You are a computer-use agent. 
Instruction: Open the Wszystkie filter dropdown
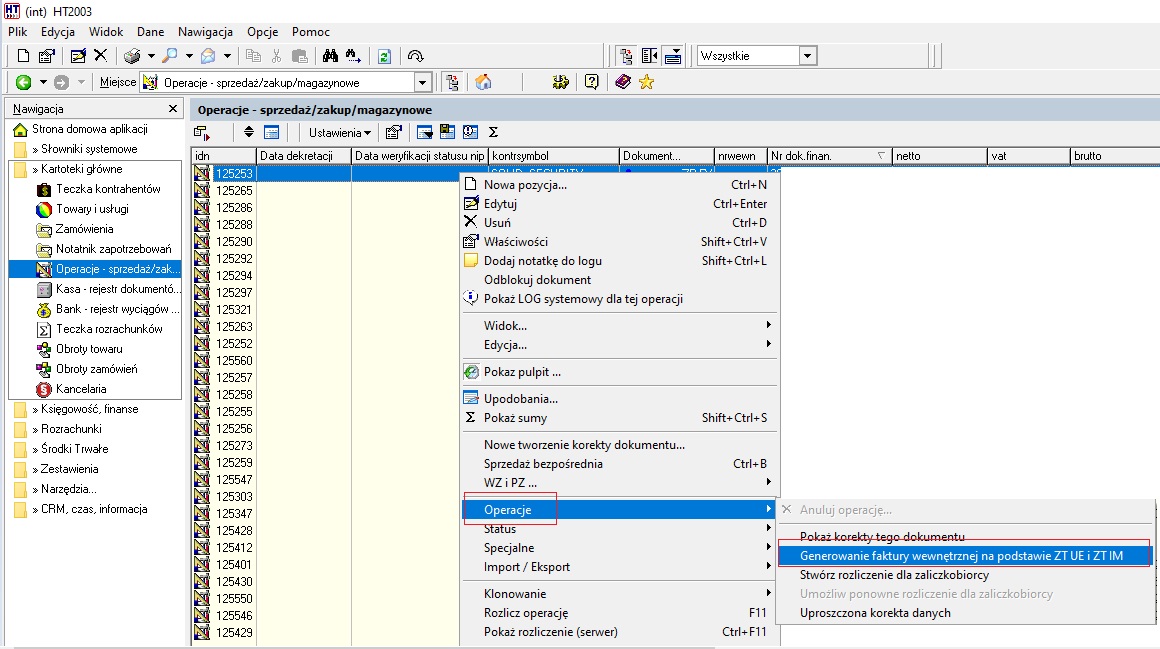click(x=808, y=56)
